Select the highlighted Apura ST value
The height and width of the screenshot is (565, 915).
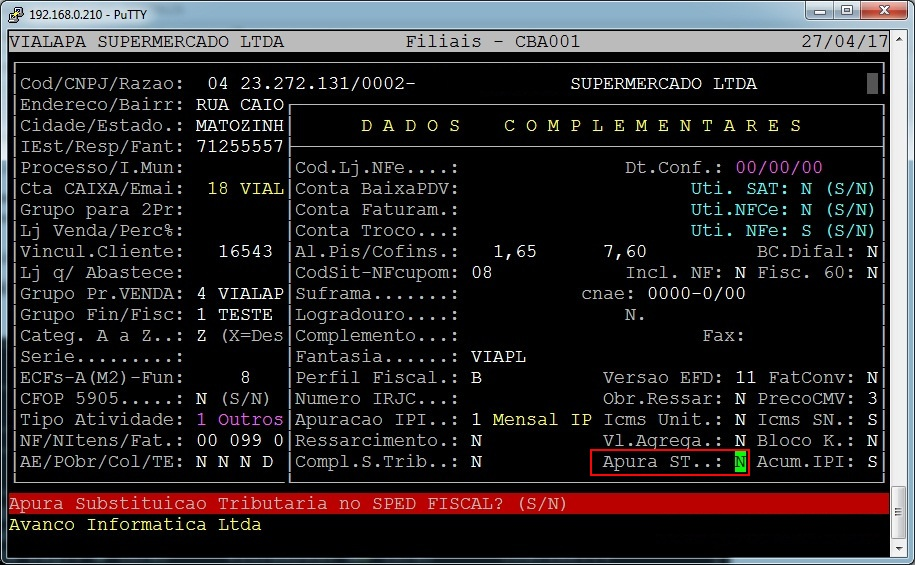point(740,462)
